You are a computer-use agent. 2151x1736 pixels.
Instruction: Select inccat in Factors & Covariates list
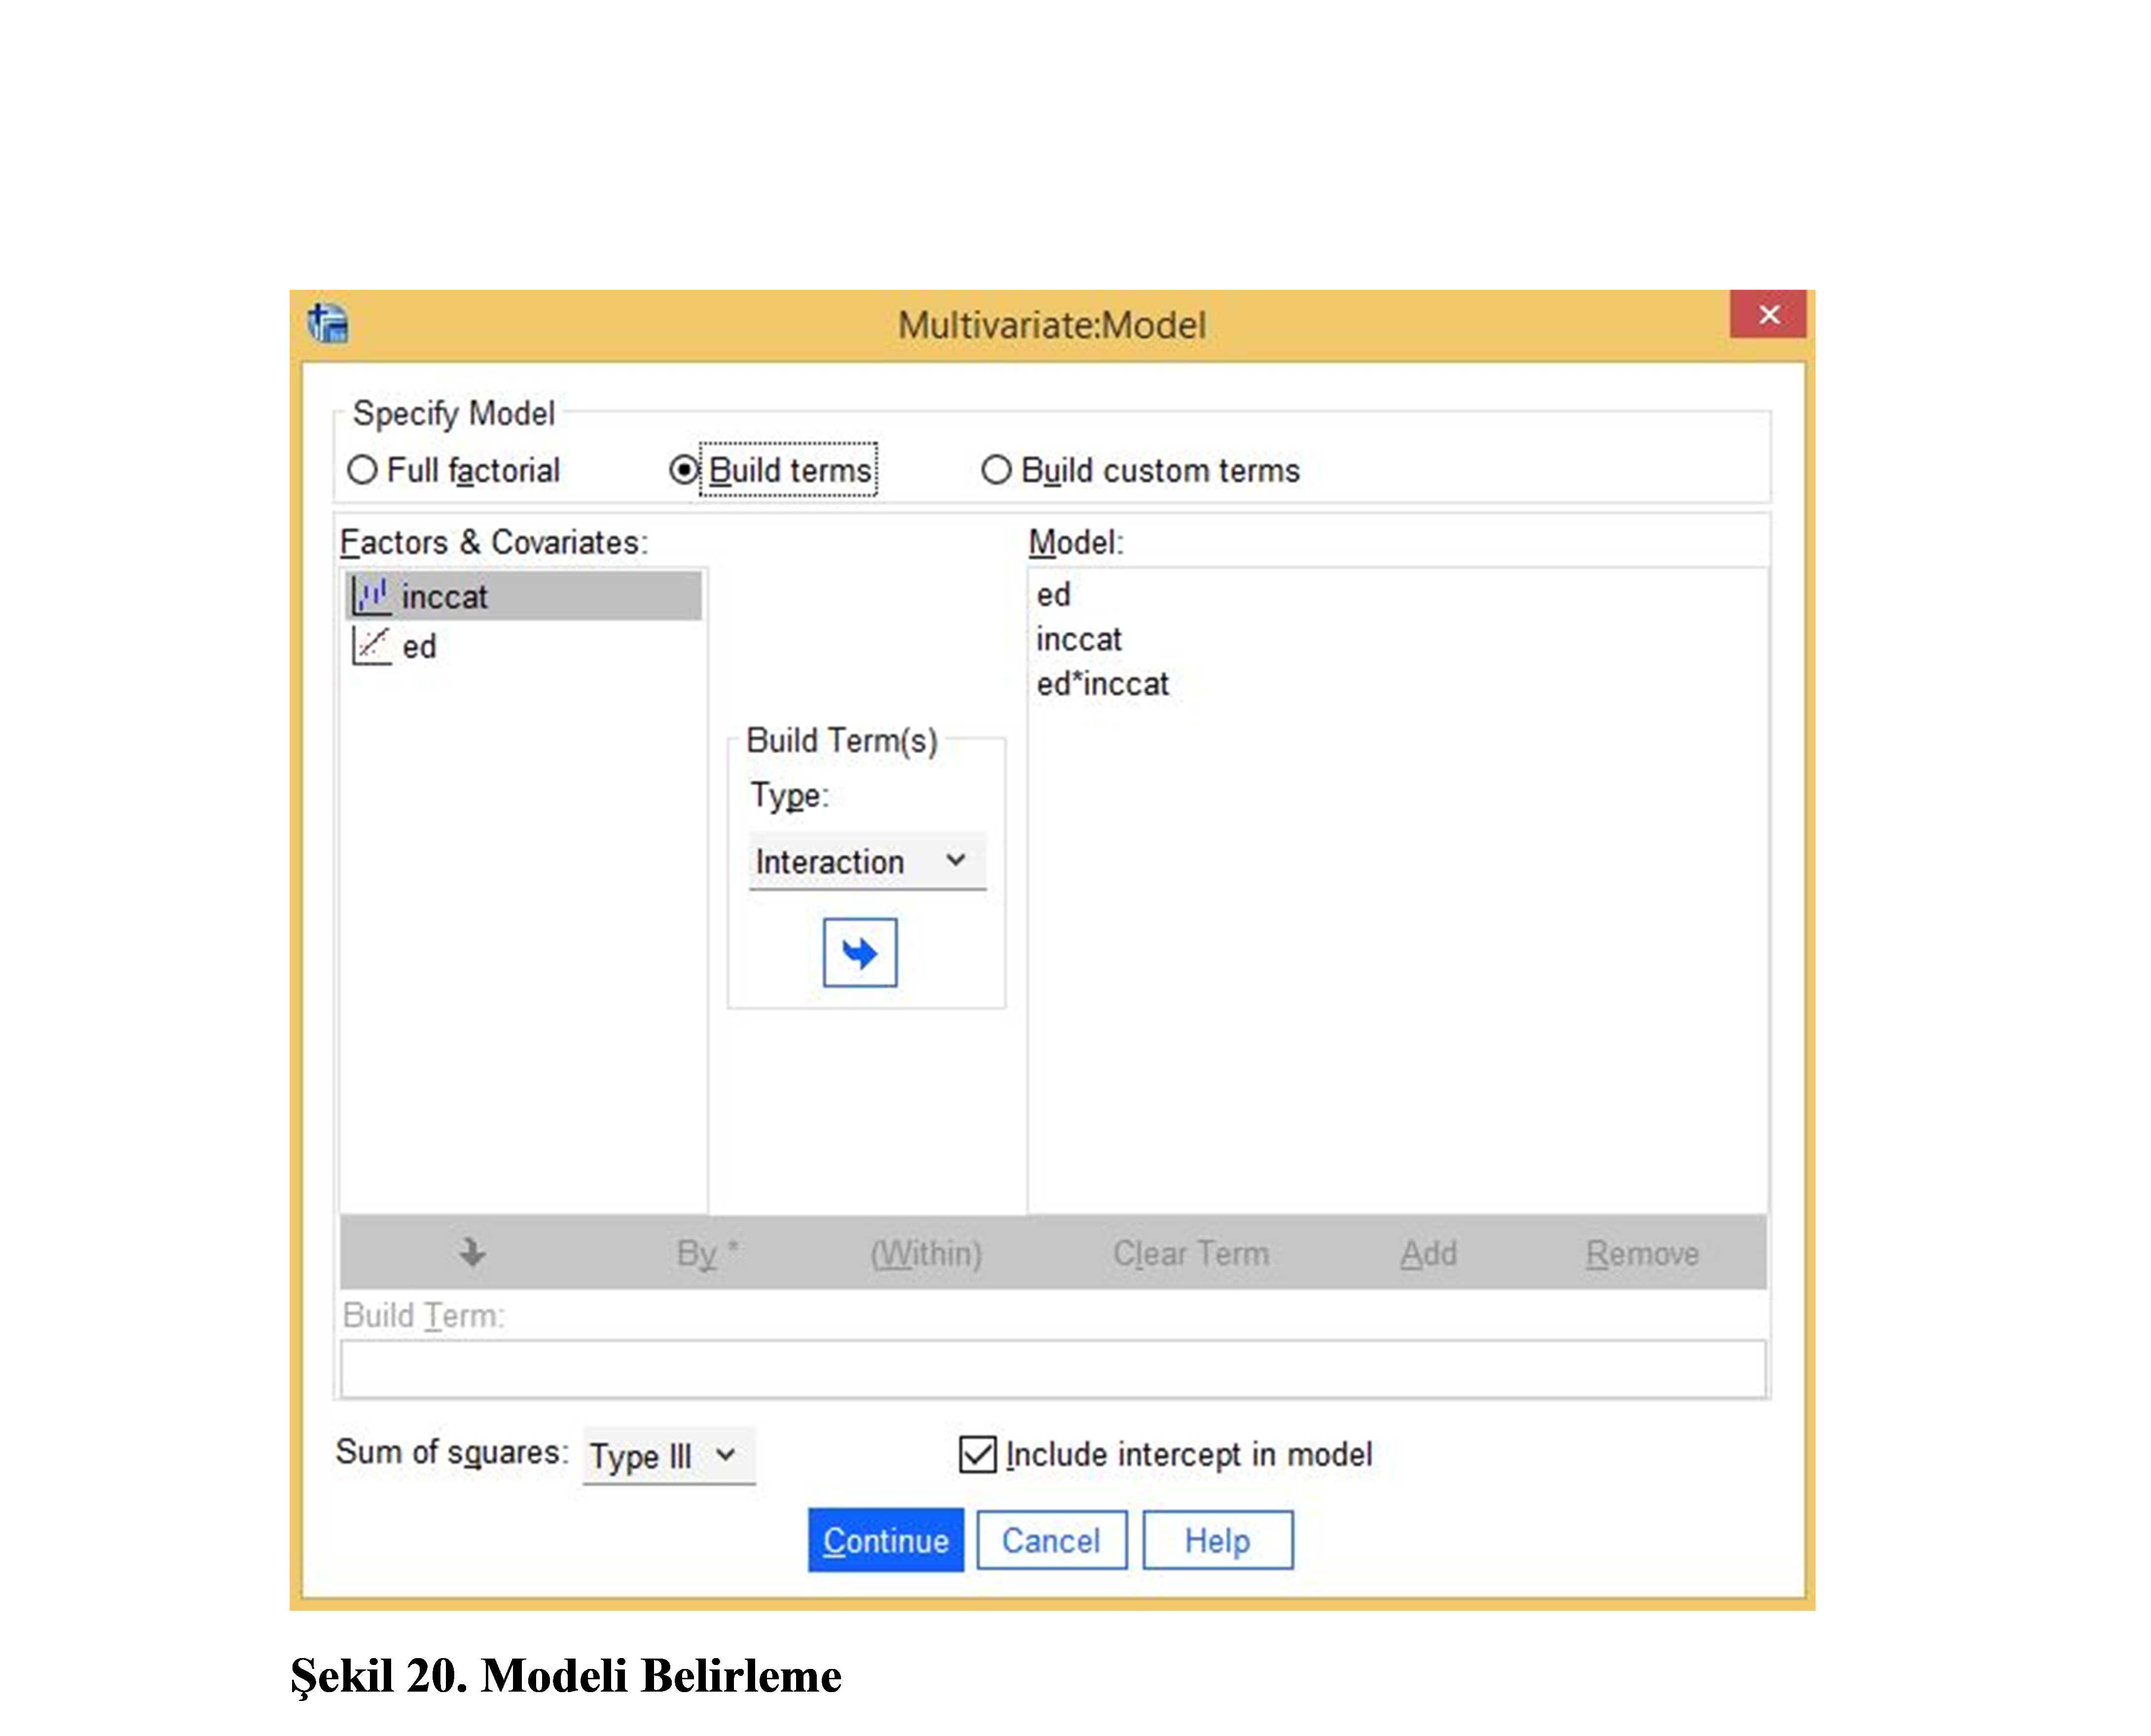(x=523, y=596)
